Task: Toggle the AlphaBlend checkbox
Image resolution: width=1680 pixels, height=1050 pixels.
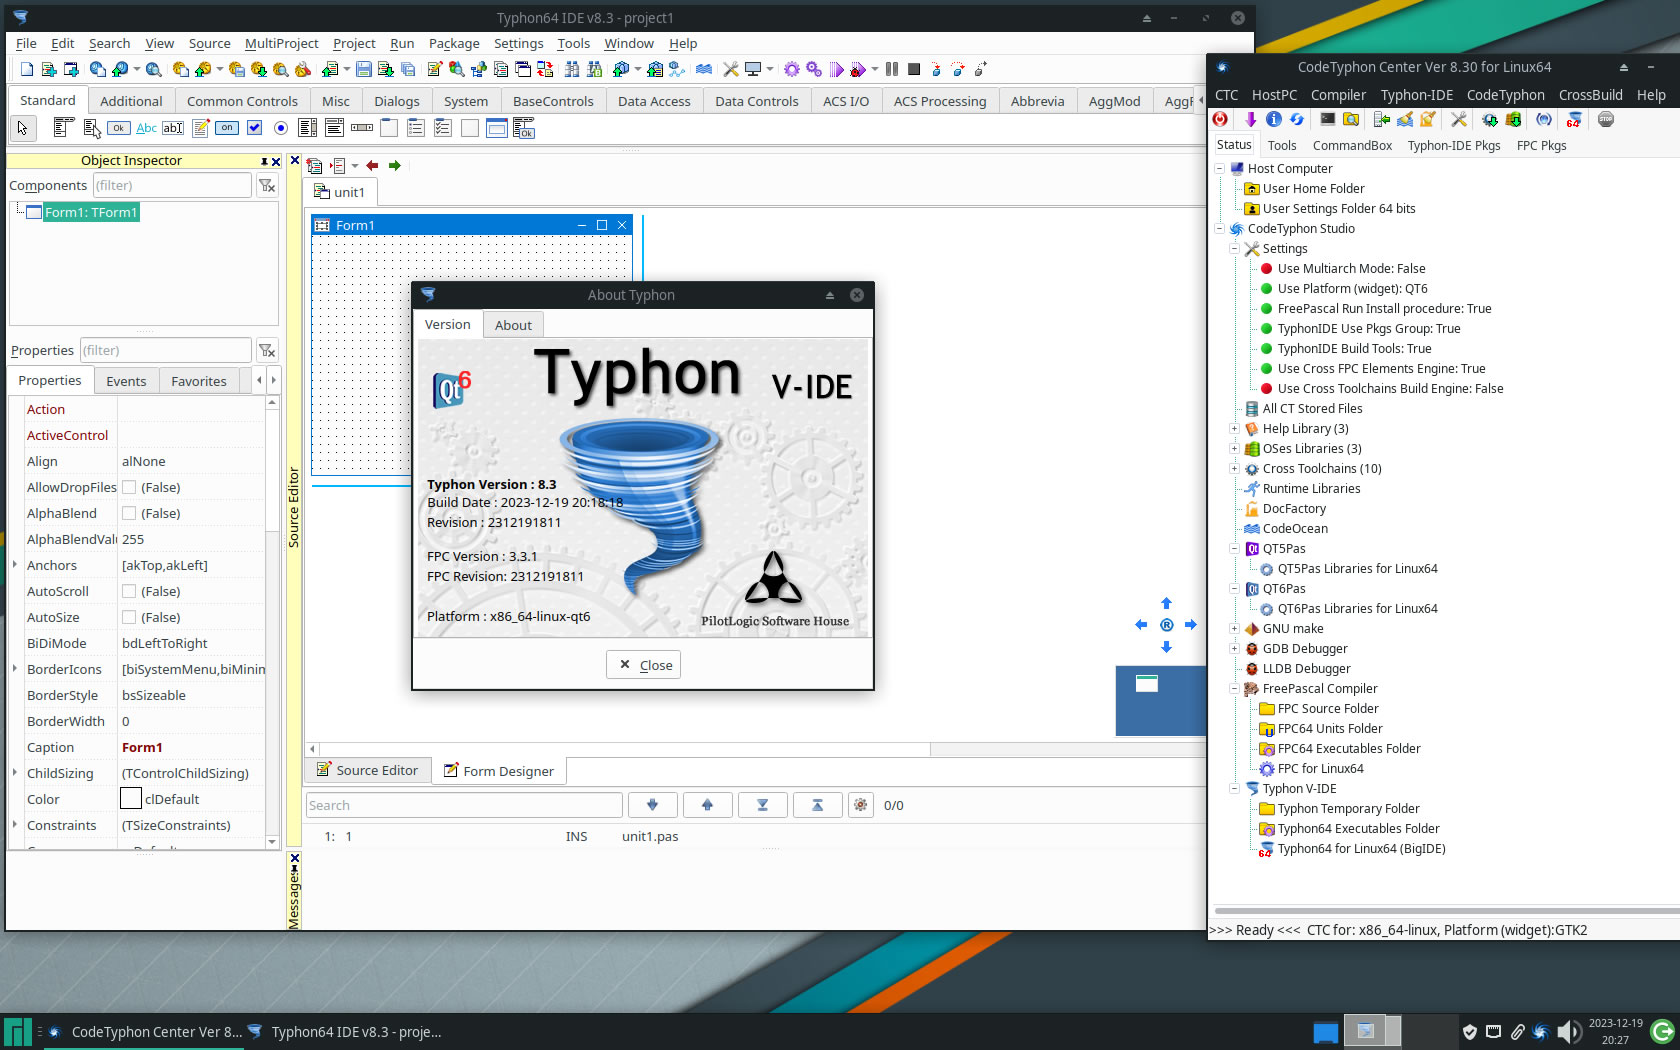Action: [x=129, y=513]
